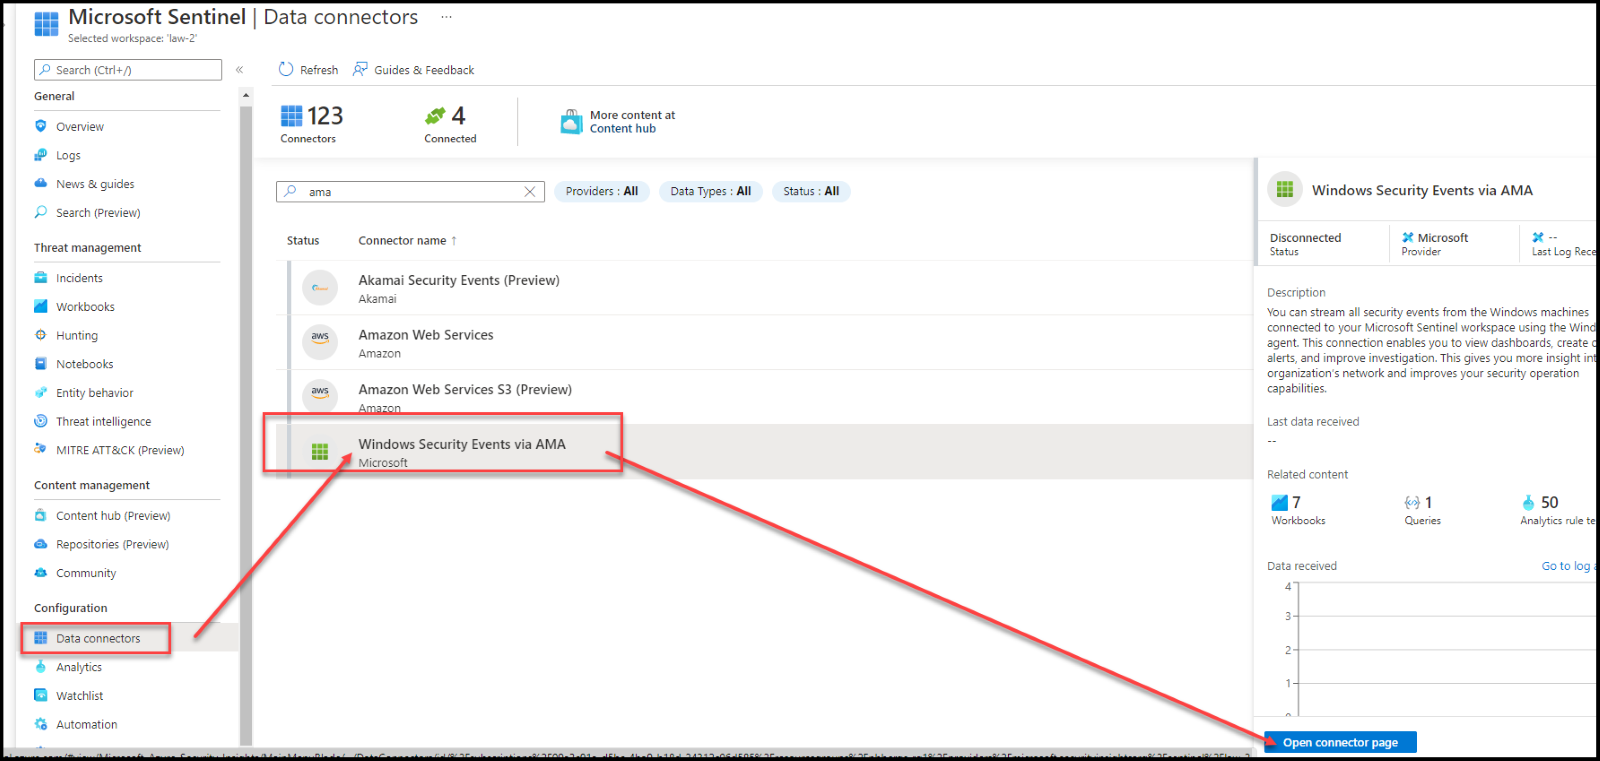Select Hunting in the sidebar
This screenshot has height=761, width=1600.
click(x=77, y=335)
